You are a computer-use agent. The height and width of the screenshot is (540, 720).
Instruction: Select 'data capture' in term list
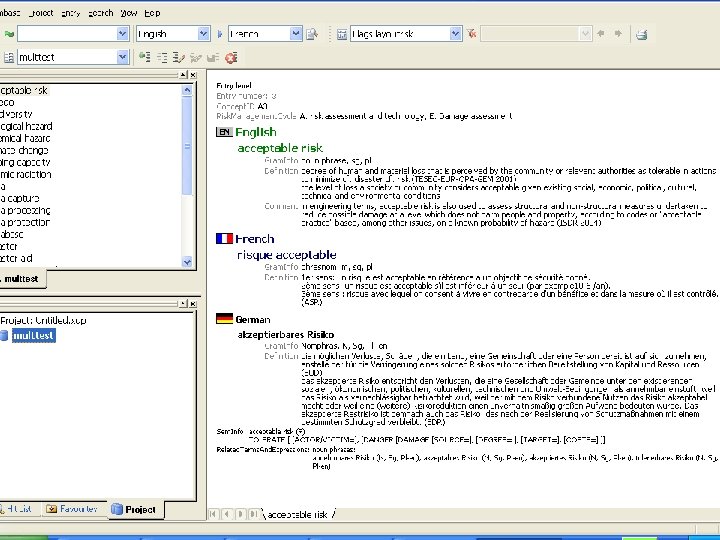pyautogui.click(x=20, y=198)
